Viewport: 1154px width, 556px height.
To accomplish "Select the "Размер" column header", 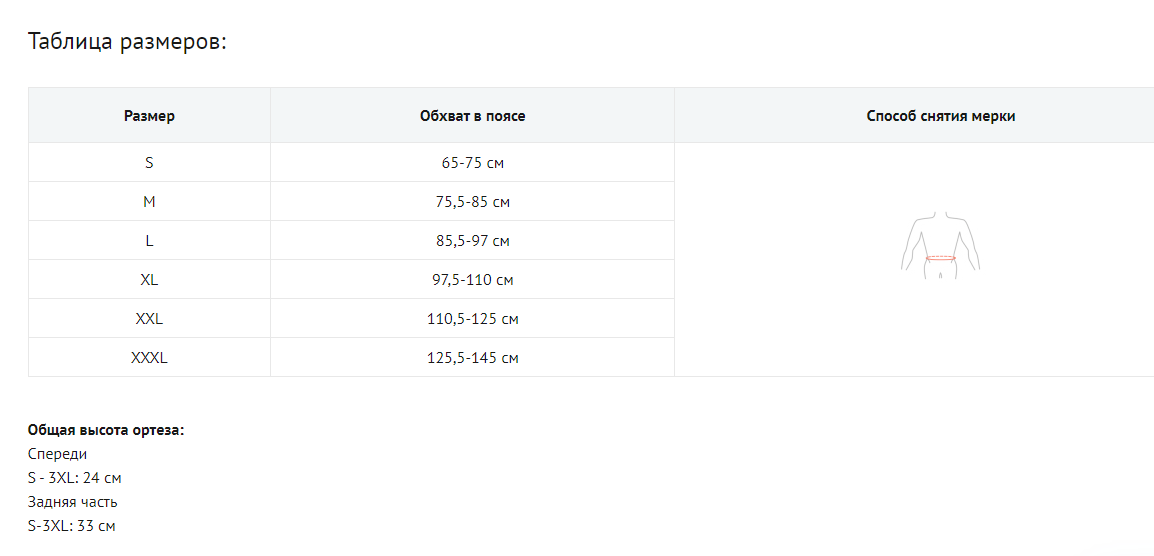I will 149,116.
